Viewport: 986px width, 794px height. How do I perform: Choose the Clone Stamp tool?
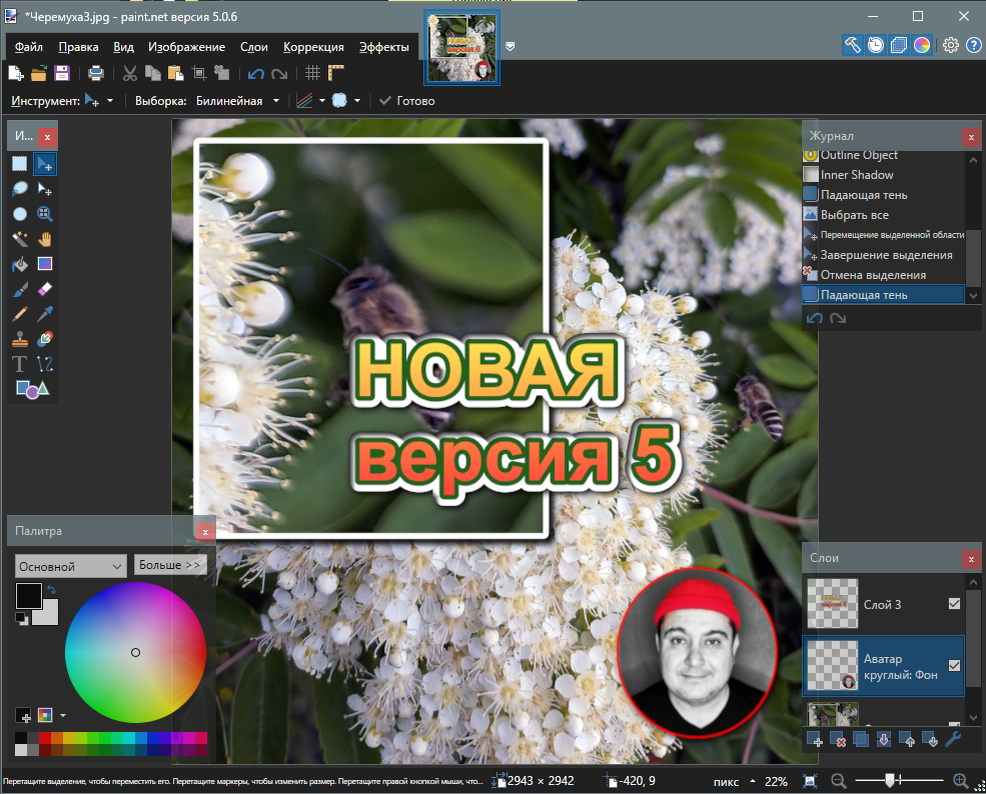pos(19,338)
